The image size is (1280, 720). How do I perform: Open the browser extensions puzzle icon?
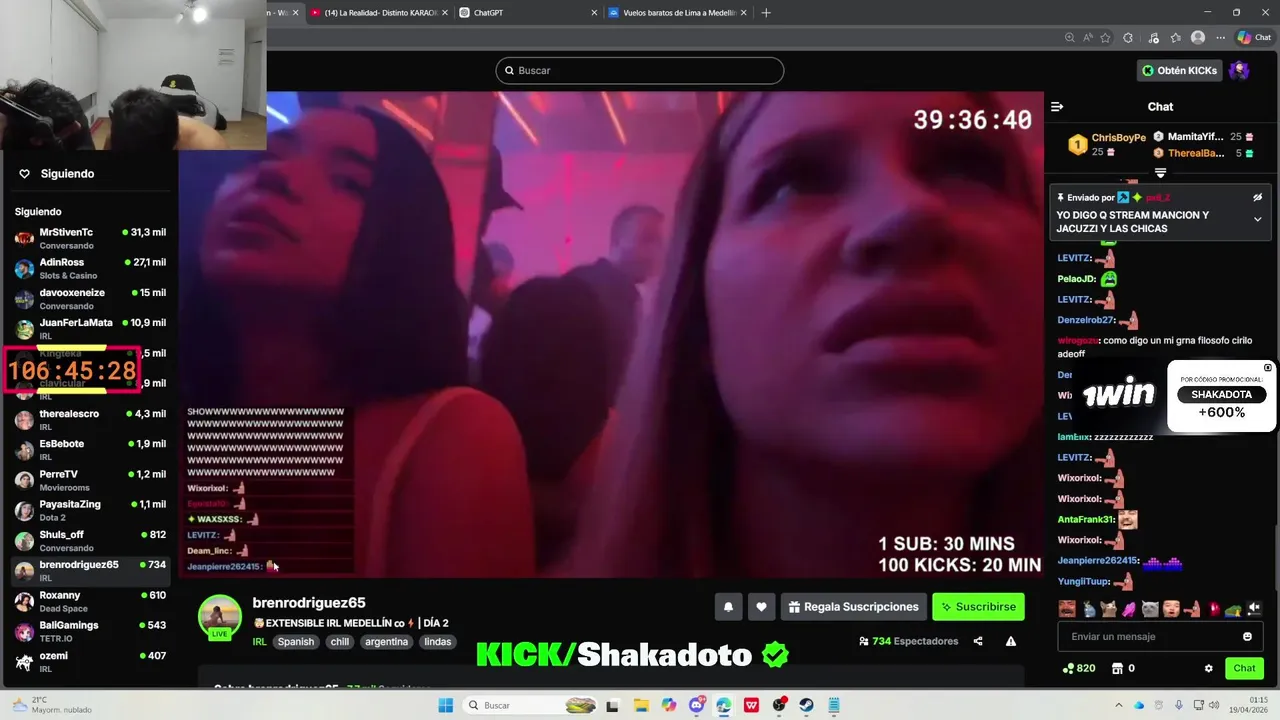tap(1128, 38)
